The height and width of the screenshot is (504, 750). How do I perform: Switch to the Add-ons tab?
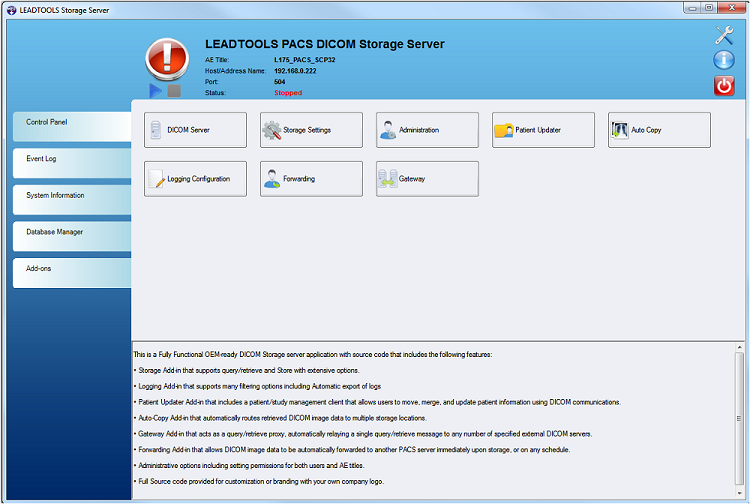72,273
